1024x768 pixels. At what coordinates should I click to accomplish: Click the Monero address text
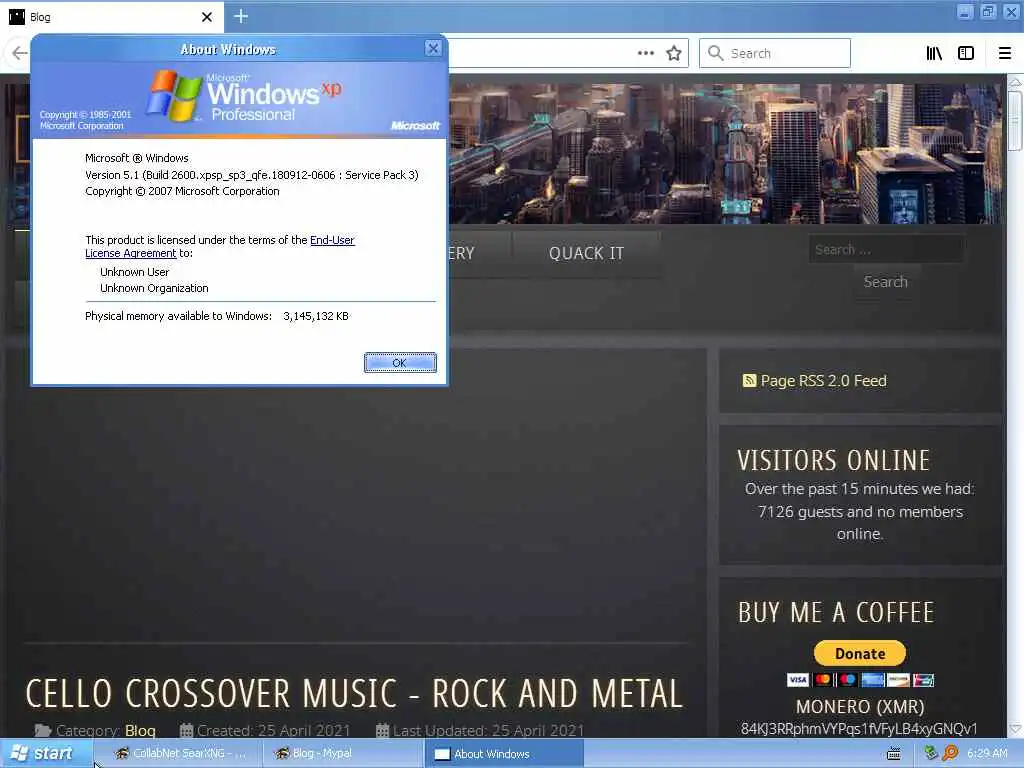(x=859, y=729)
